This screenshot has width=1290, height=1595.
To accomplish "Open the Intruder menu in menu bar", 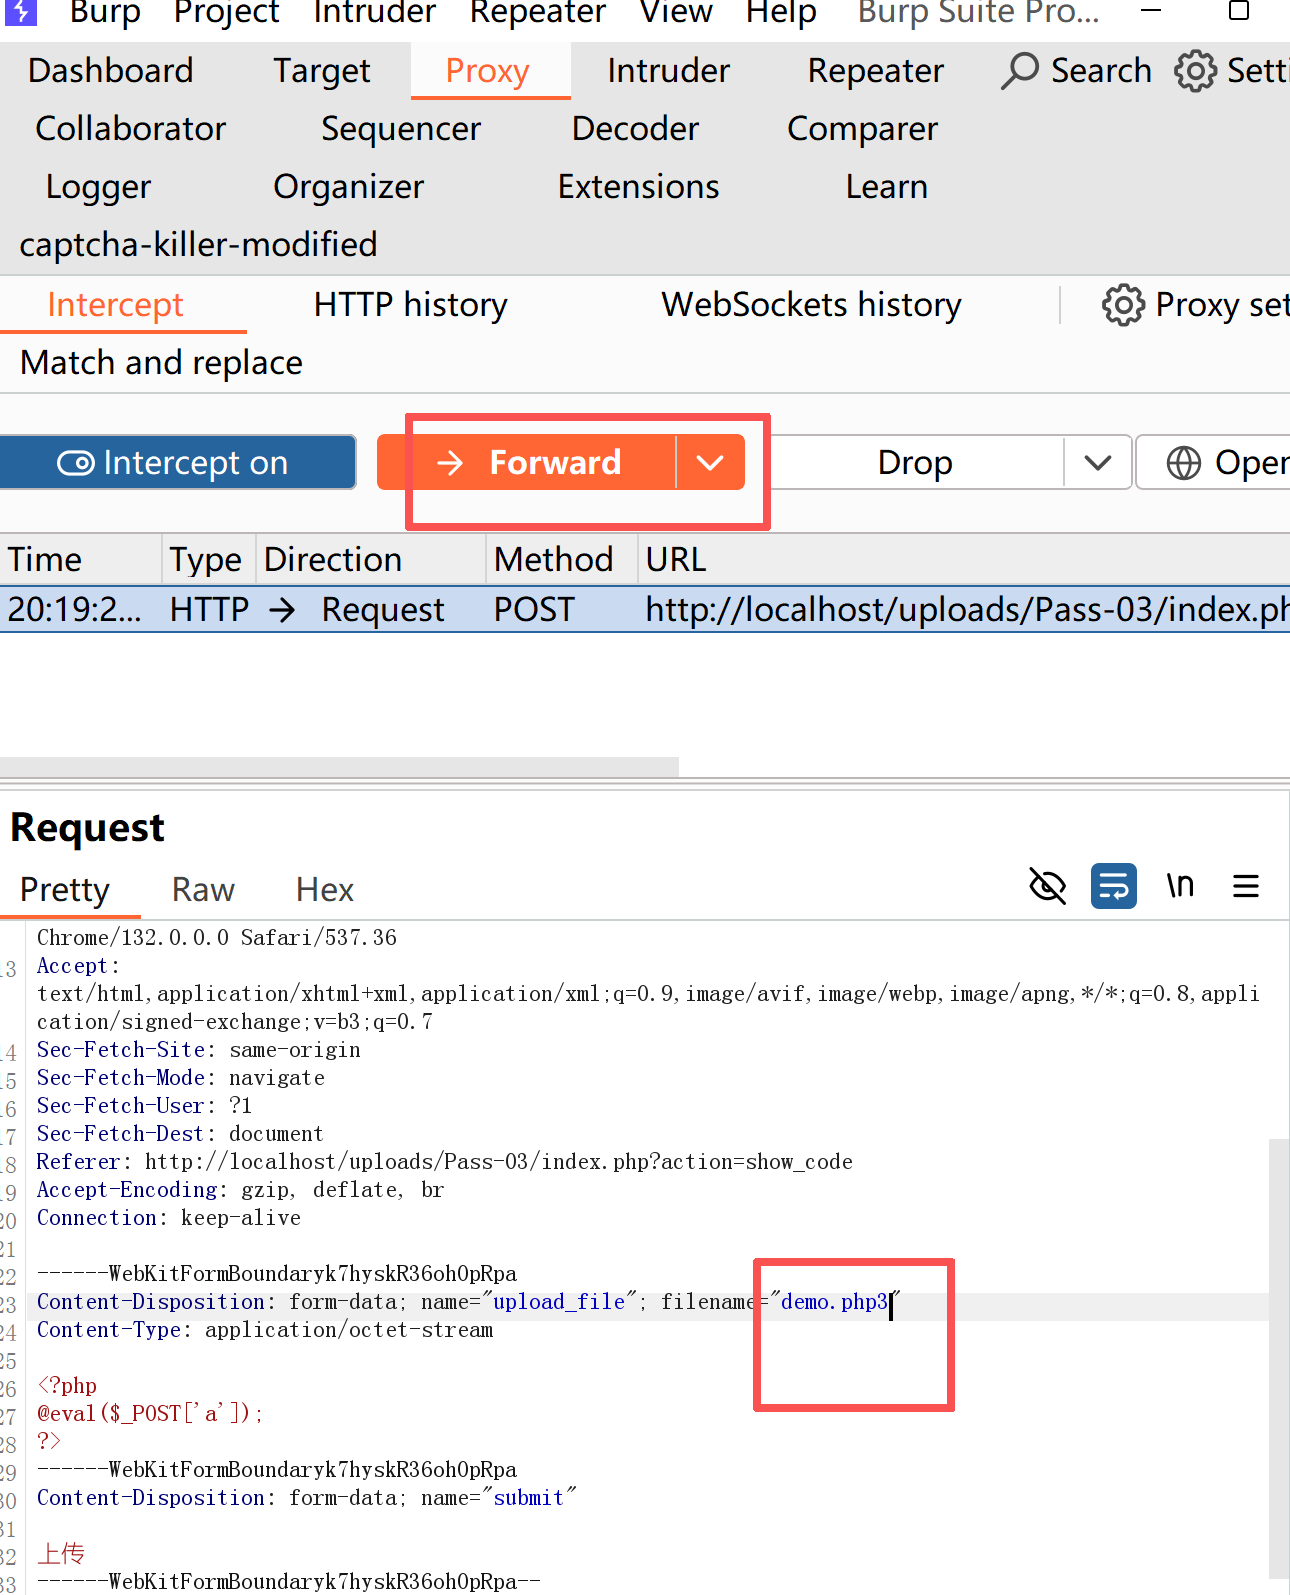I will click(x=374, y=12).
